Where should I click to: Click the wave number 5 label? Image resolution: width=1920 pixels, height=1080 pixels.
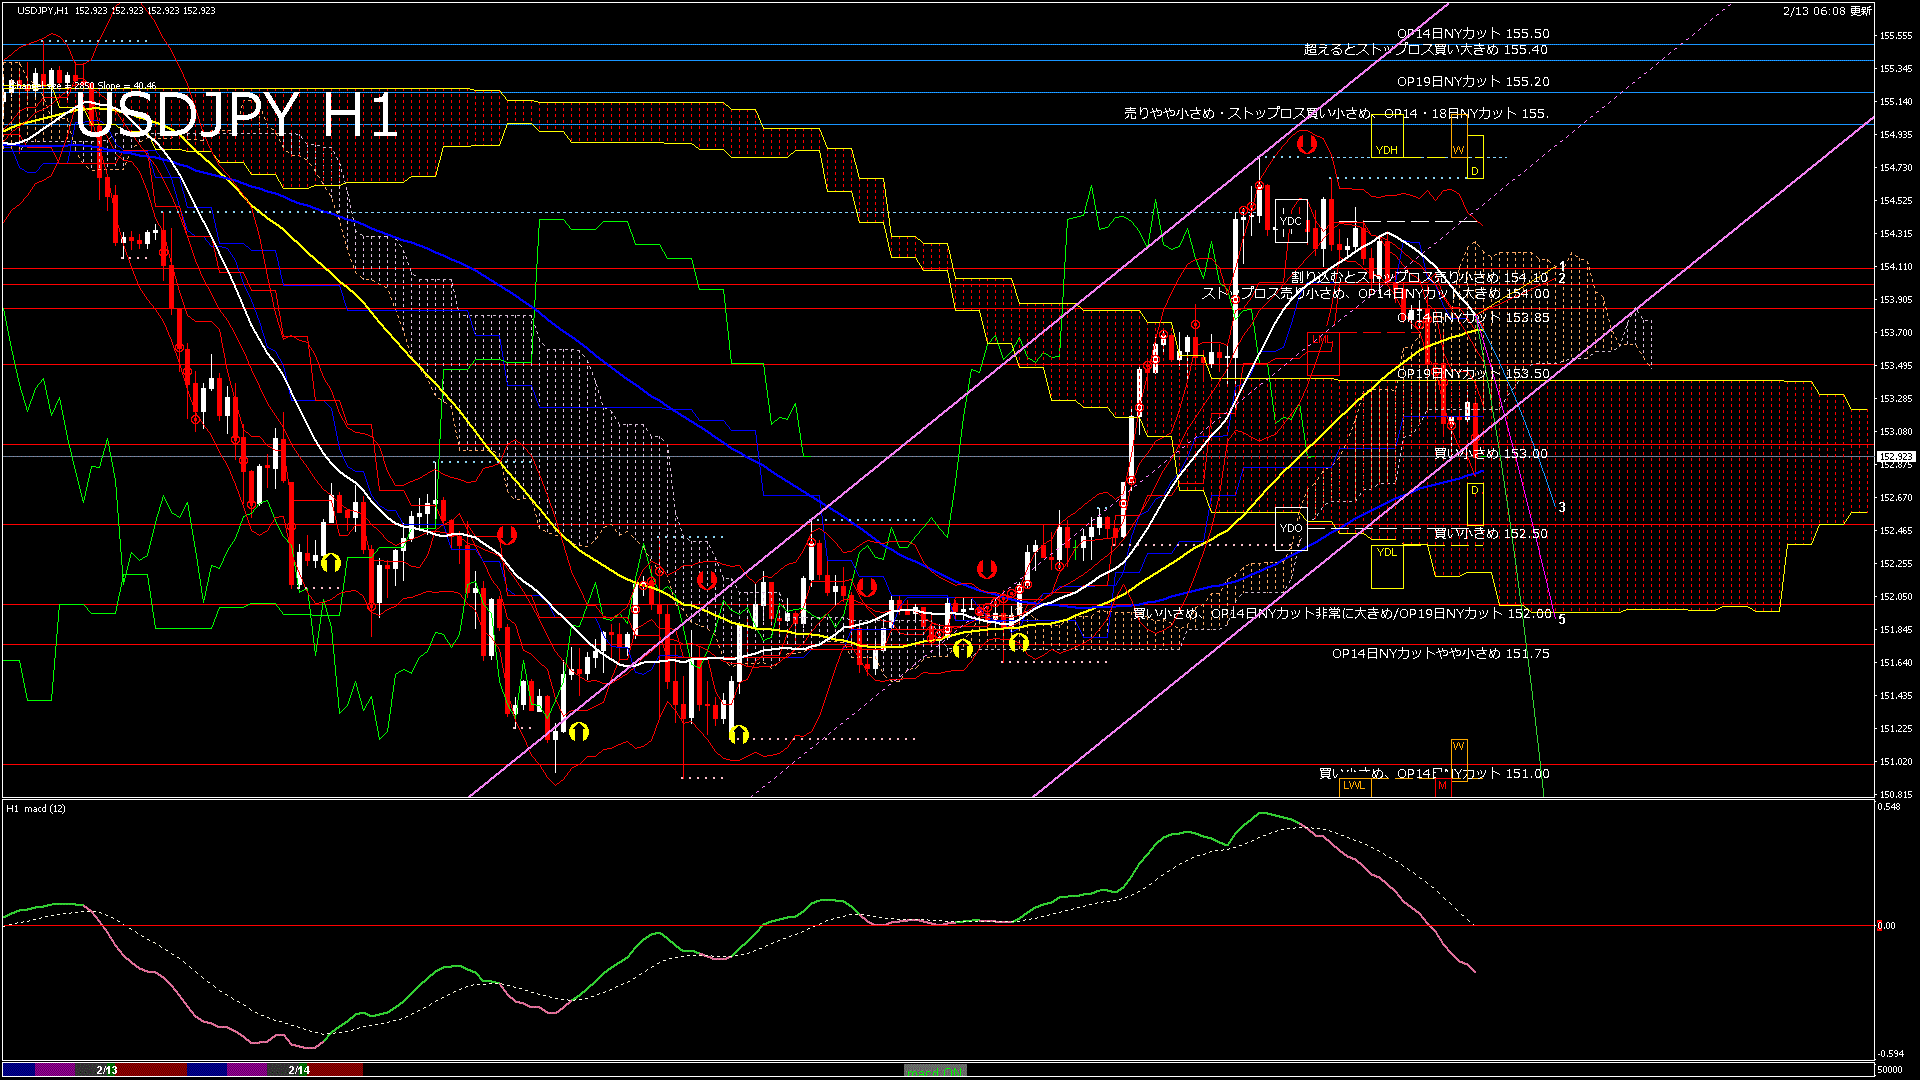click(1562, 620)
